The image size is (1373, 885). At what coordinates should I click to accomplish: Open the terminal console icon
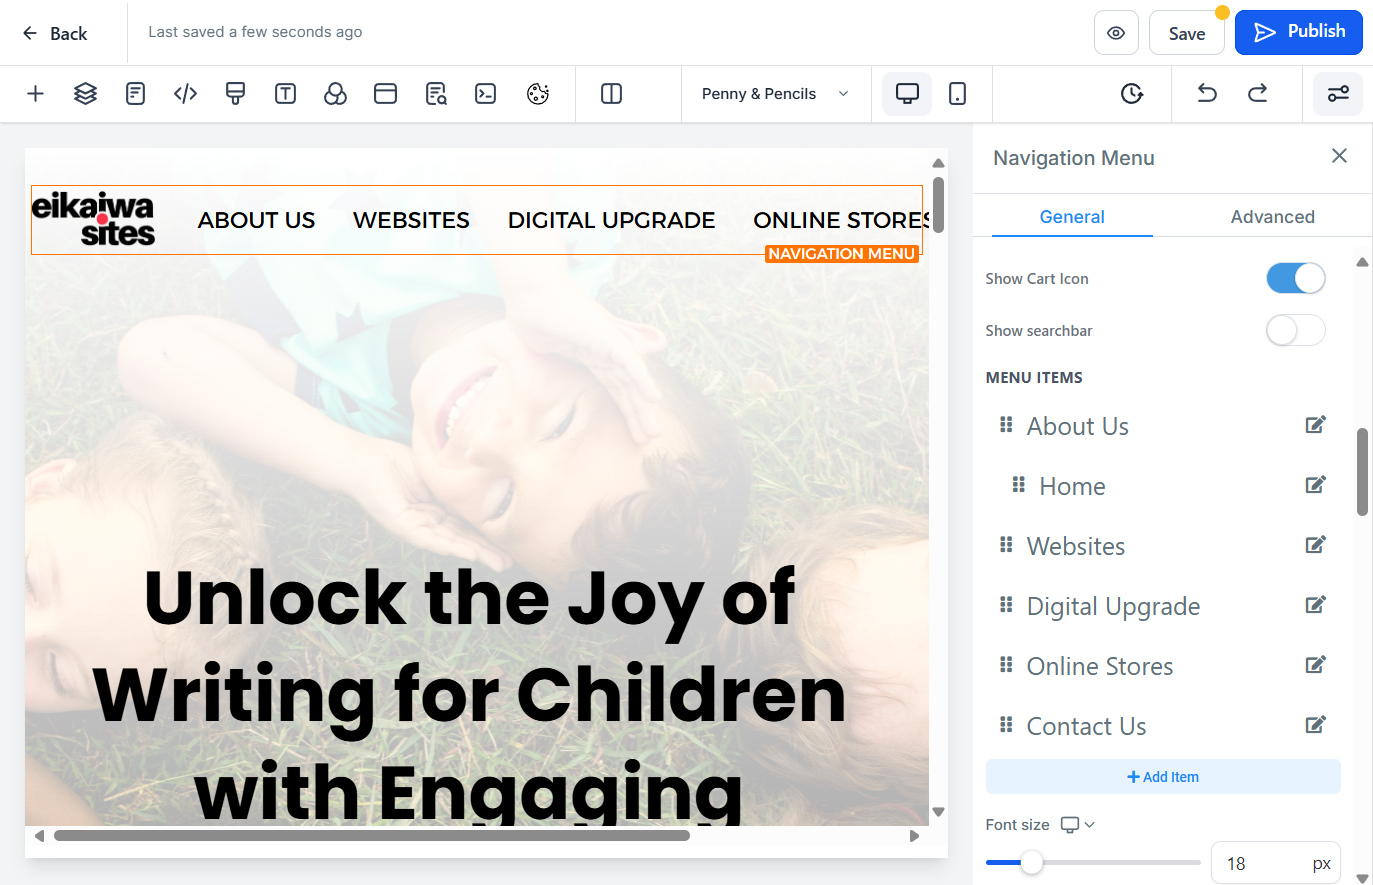(x=485, y=94)
